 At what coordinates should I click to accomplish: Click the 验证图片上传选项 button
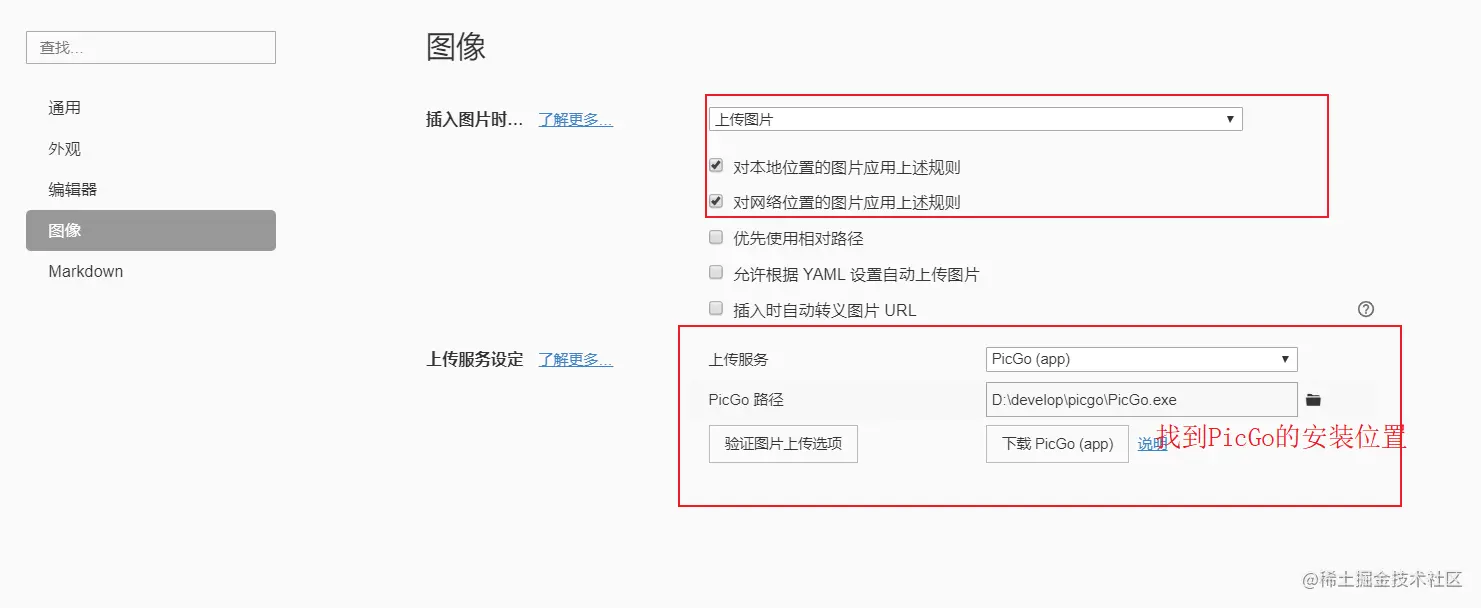click(783, 443)
